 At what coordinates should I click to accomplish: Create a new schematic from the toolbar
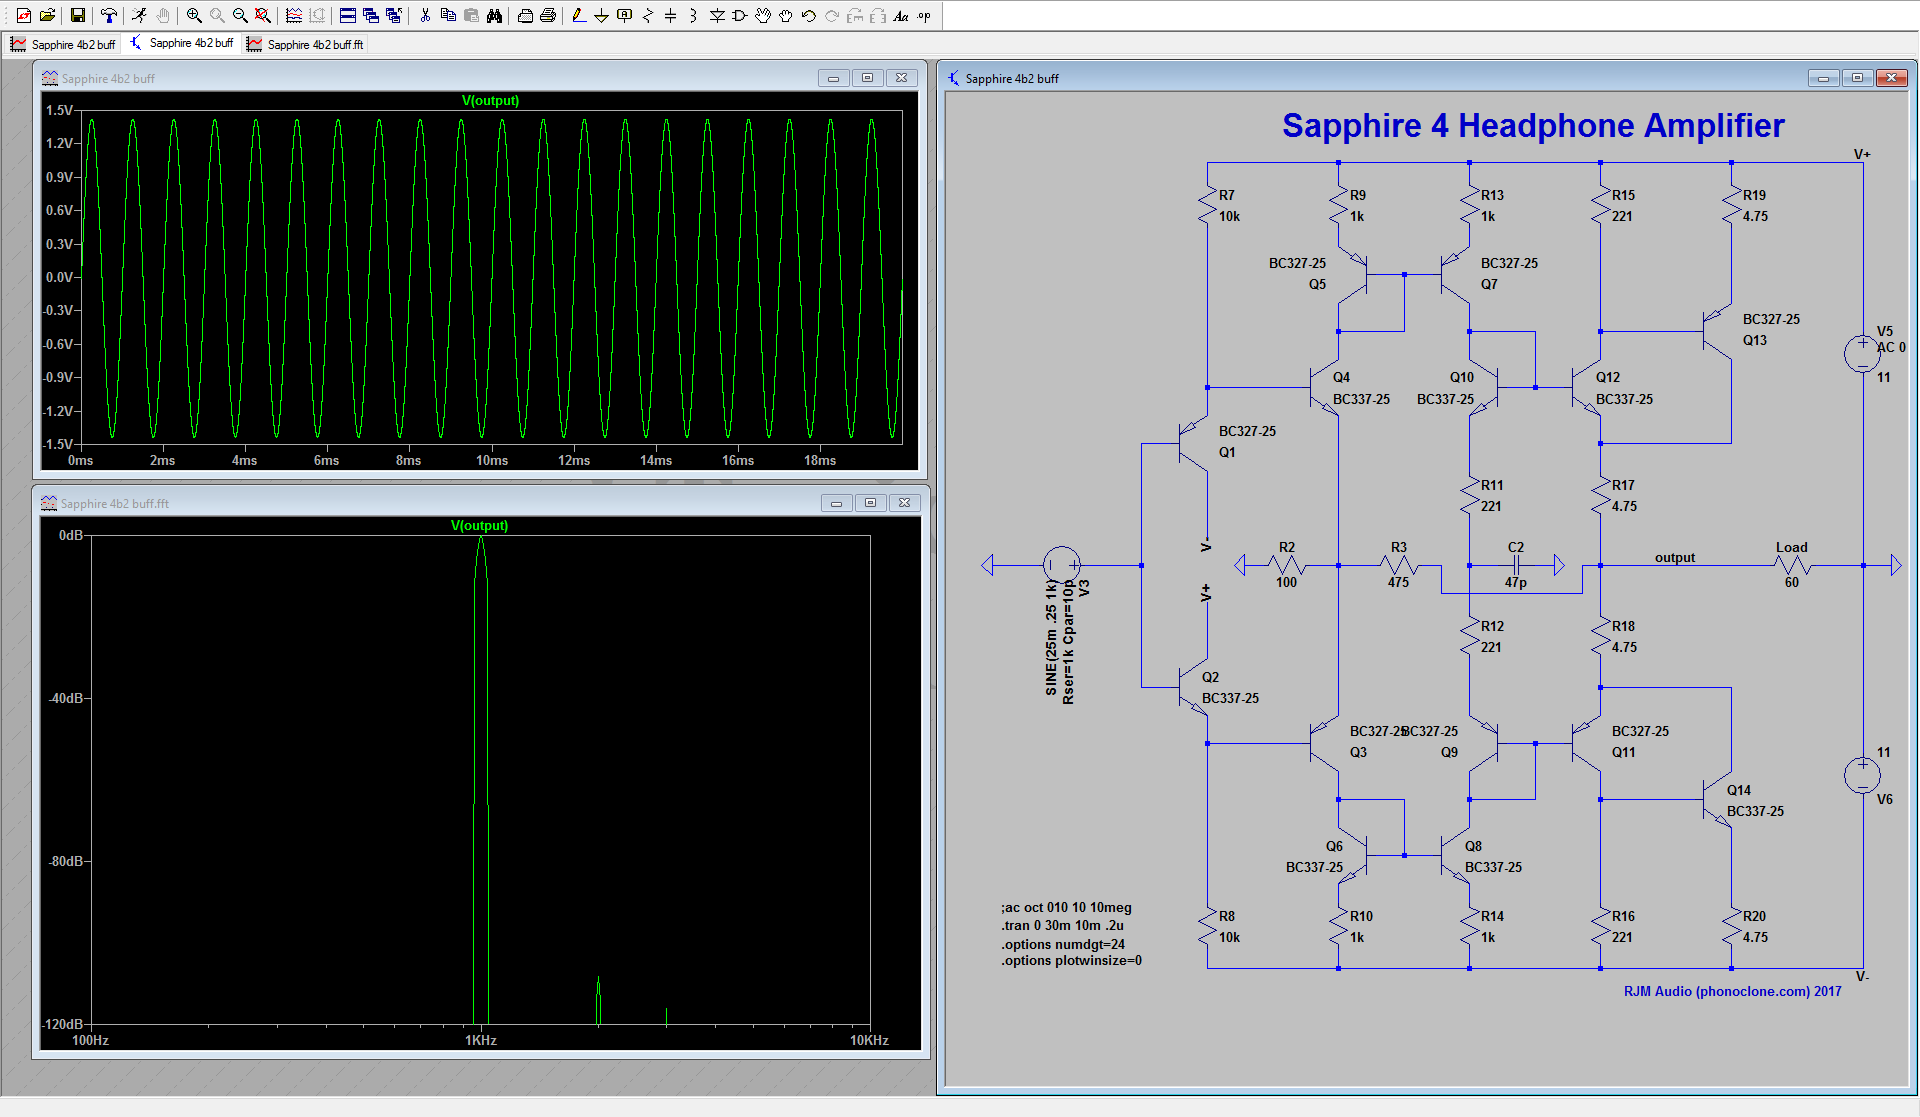pos(24,15)
